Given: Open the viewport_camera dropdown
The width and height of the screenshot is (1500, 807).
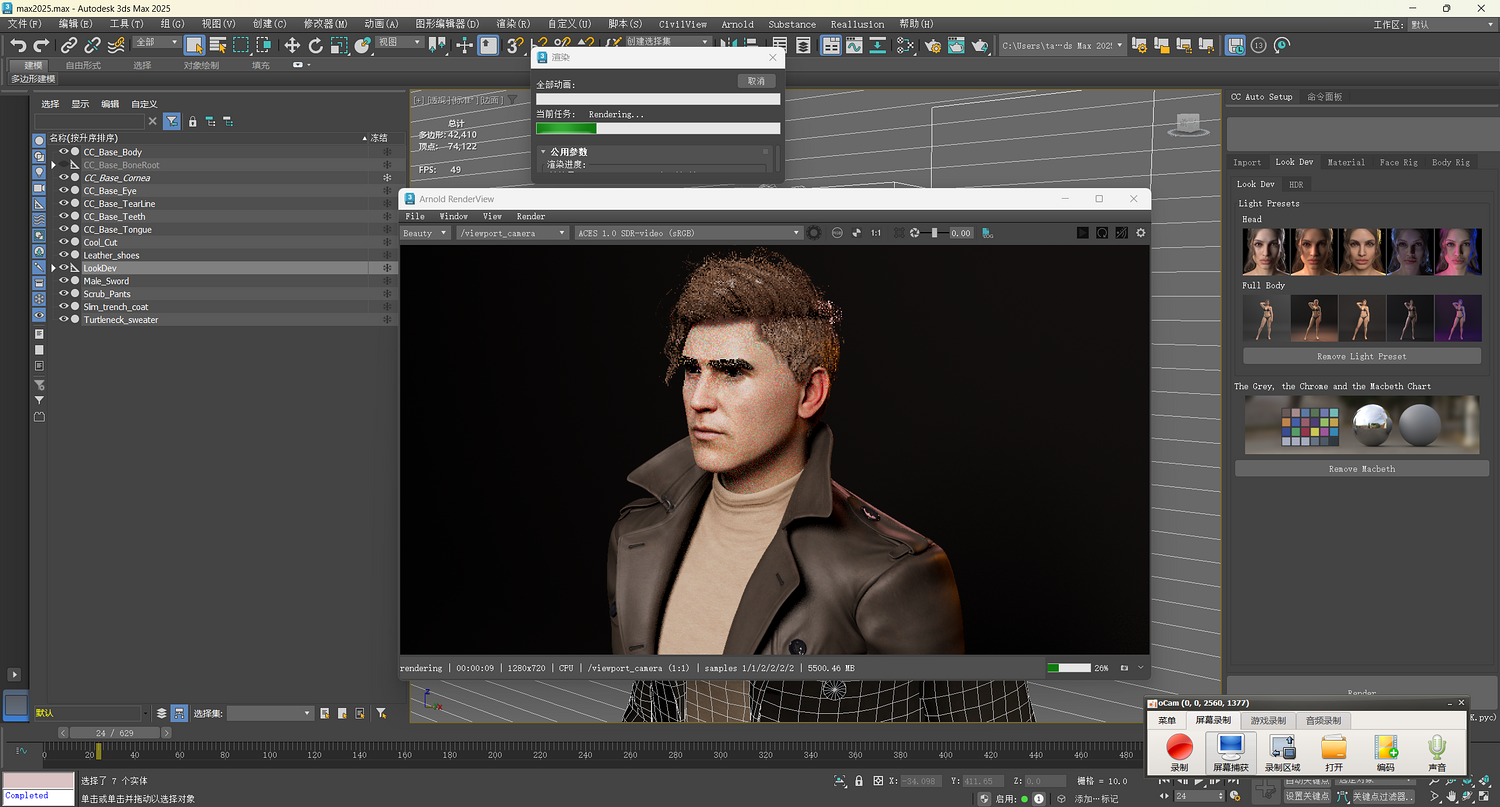Looking at the screenshot, I should (512, 233).
